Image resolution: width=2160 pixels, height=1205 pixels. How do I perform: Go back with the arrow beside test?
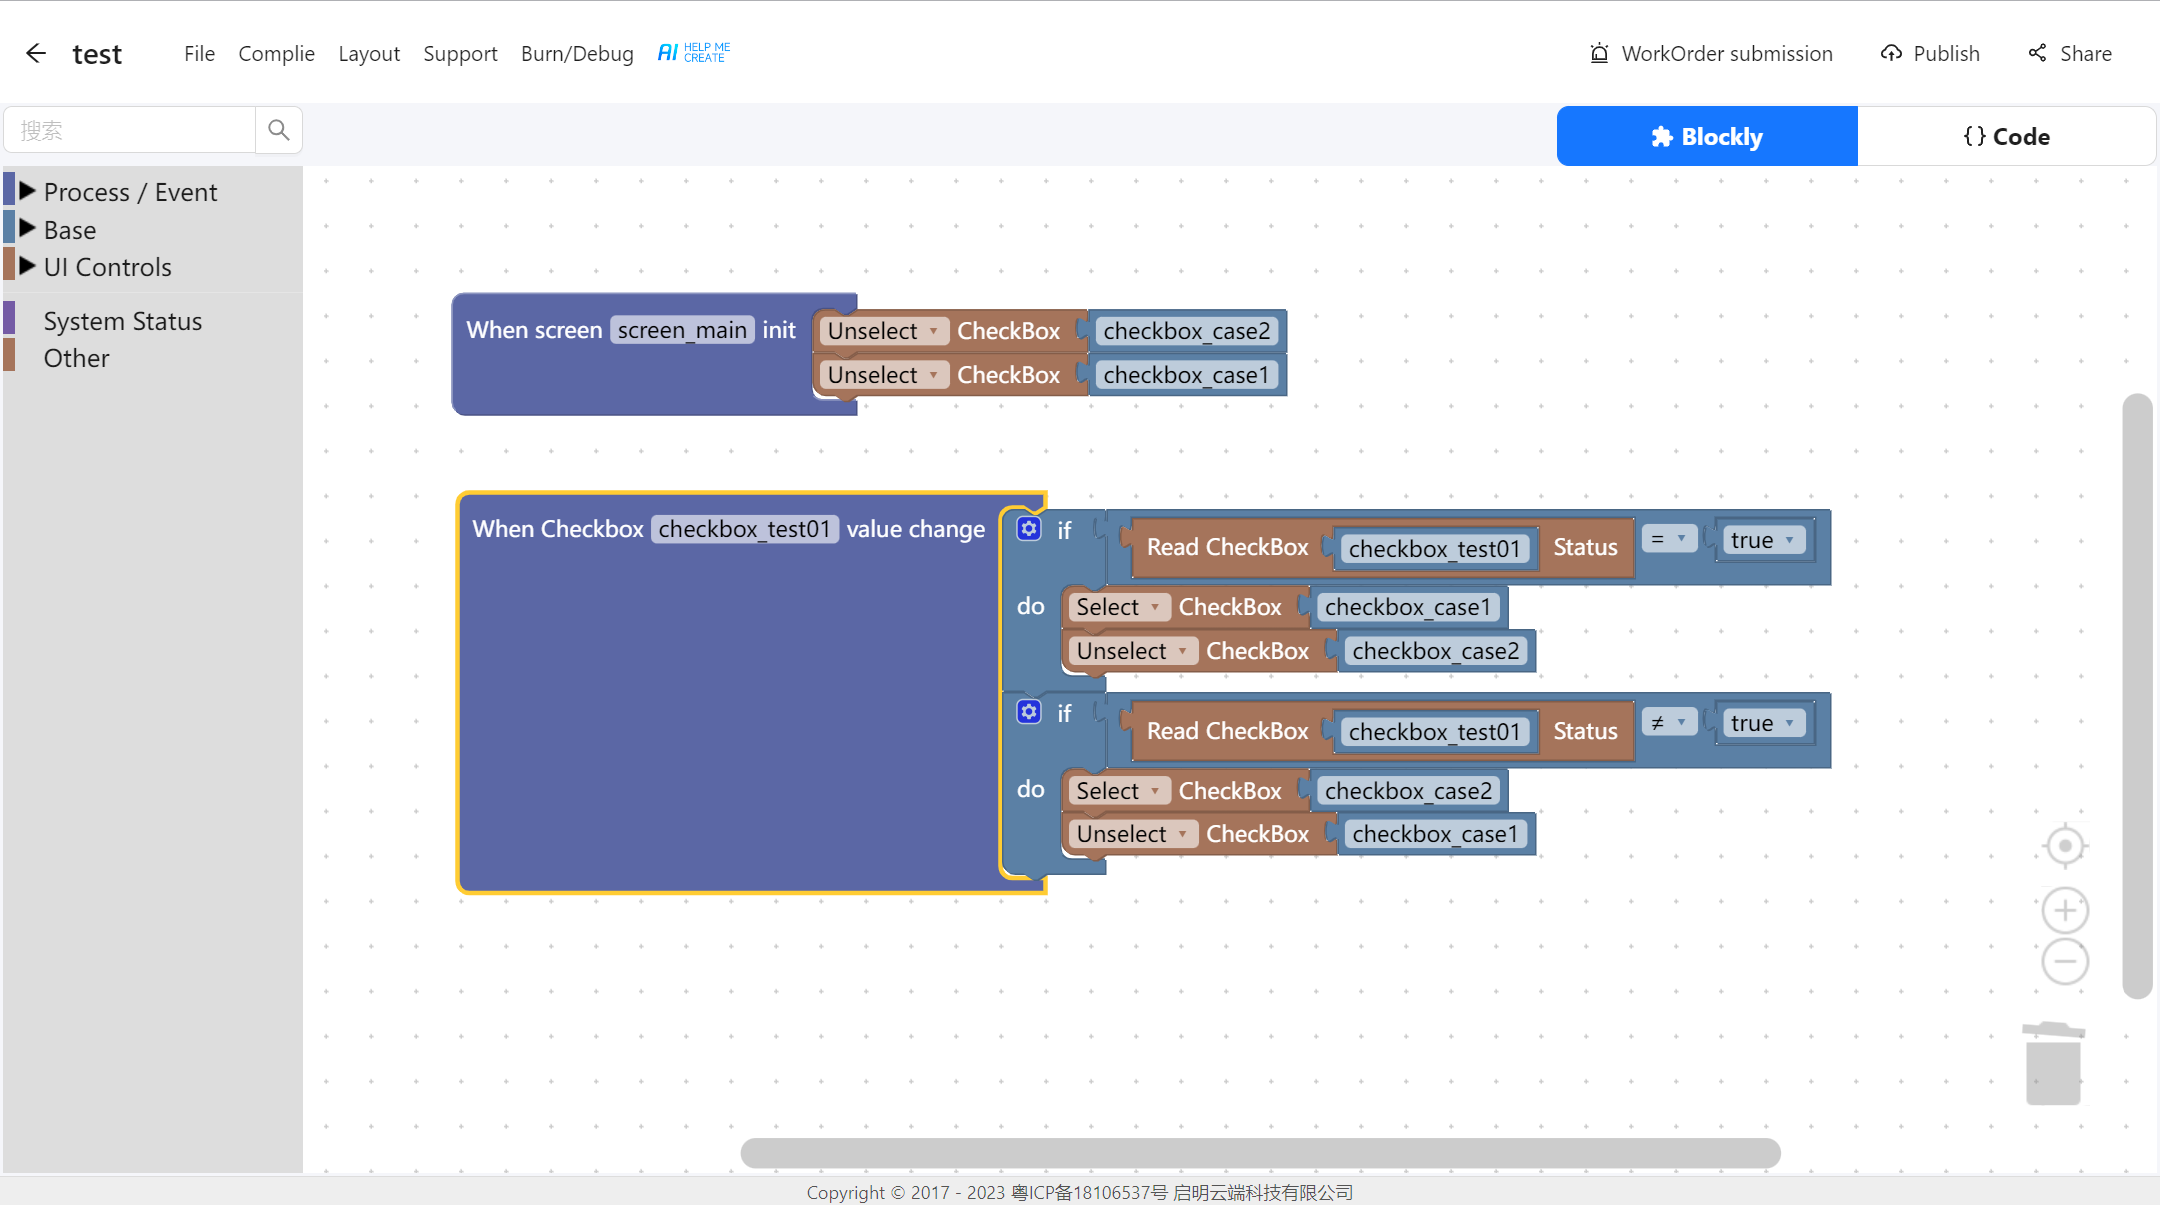pyautogui.click(x=36, y=53)
